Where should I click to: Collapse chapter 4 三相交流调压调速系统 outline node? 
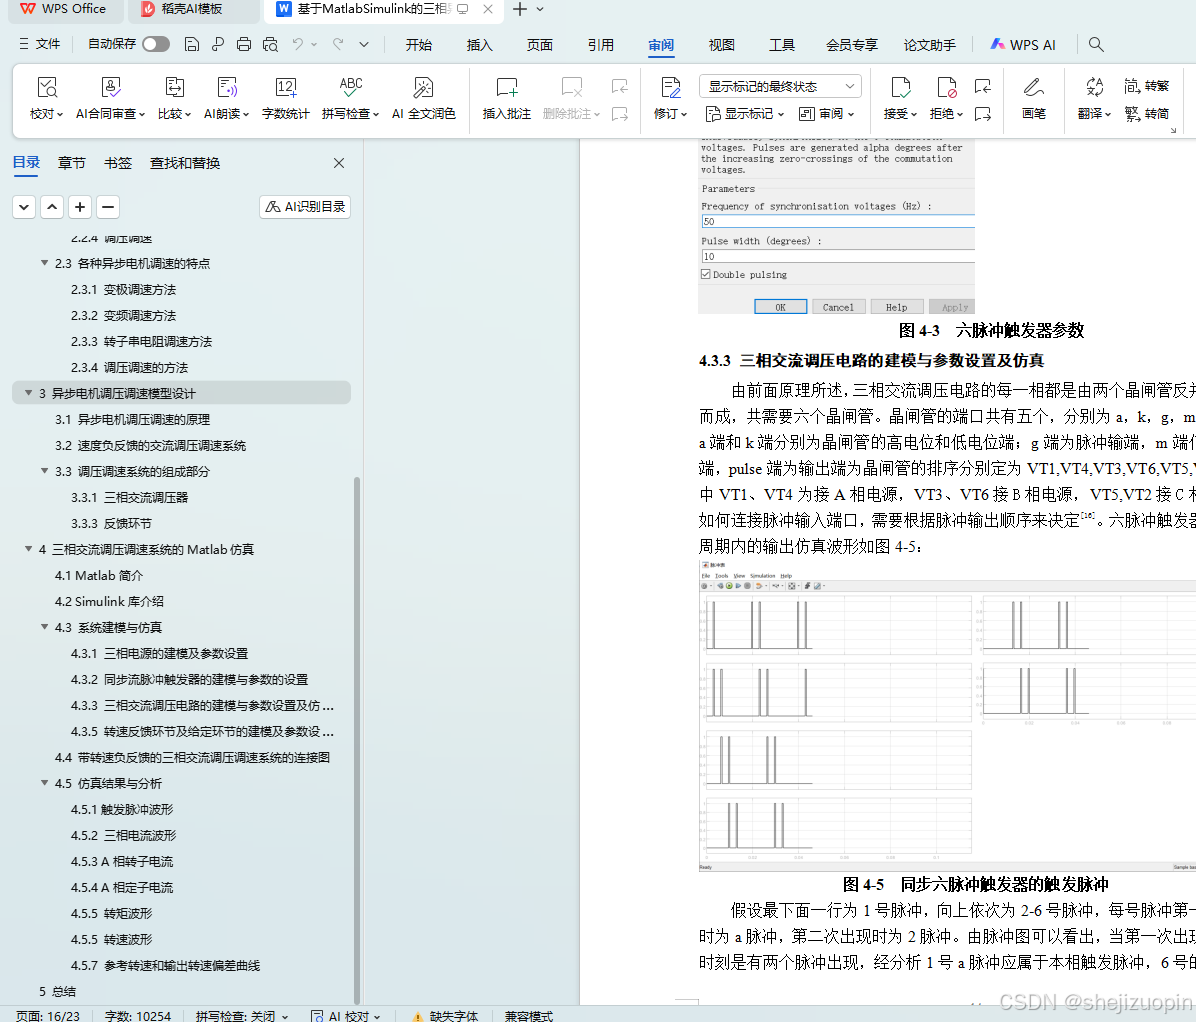(x=28, y=549)
